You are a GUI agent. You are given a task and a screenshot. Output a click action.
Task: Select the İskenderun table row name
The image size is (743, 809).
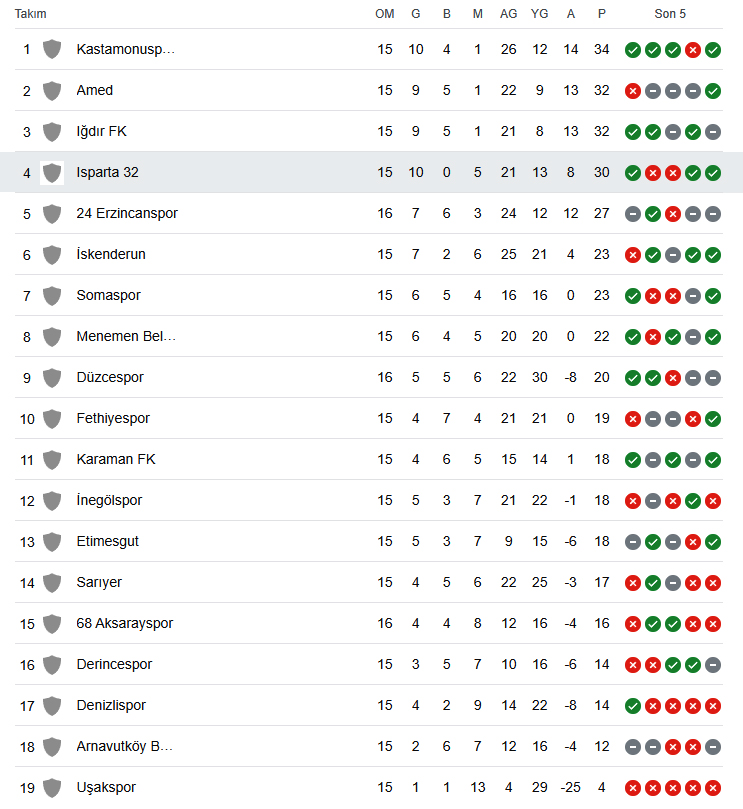point(111,254)
